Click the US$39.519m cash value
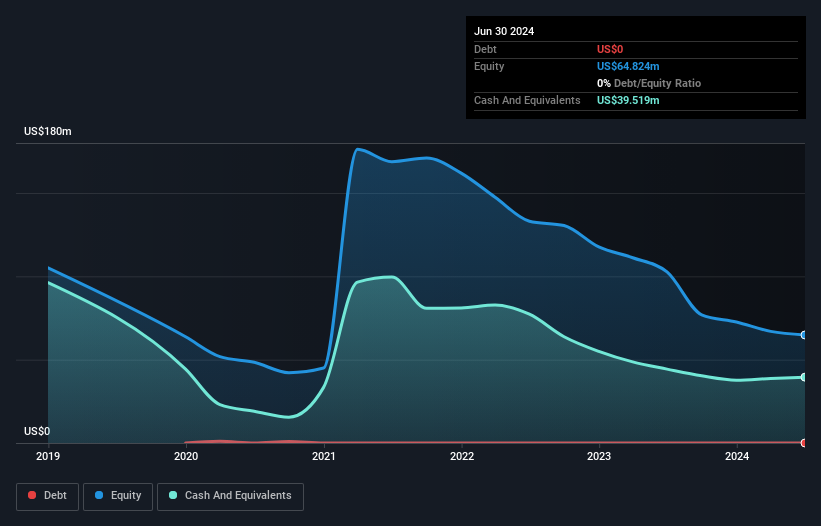Image resolution: width=821 pixels, height=526 pixels. click(x=628, y=100)
